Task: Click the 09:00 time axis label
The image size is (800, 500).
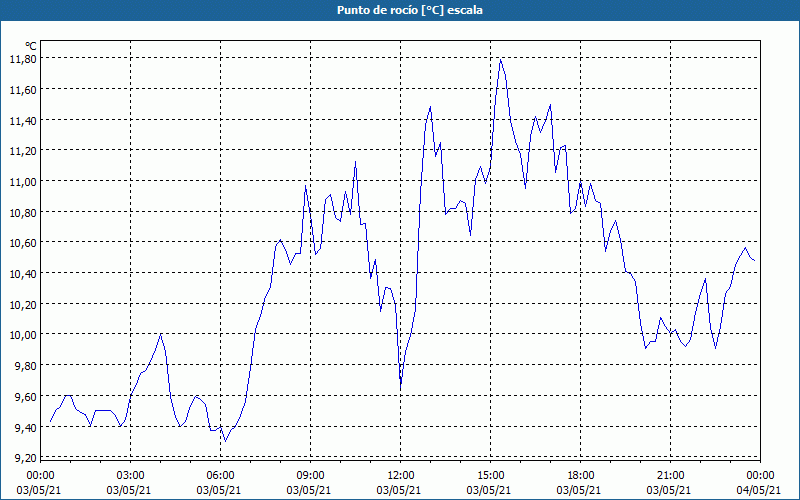Action: pos(311,476)
